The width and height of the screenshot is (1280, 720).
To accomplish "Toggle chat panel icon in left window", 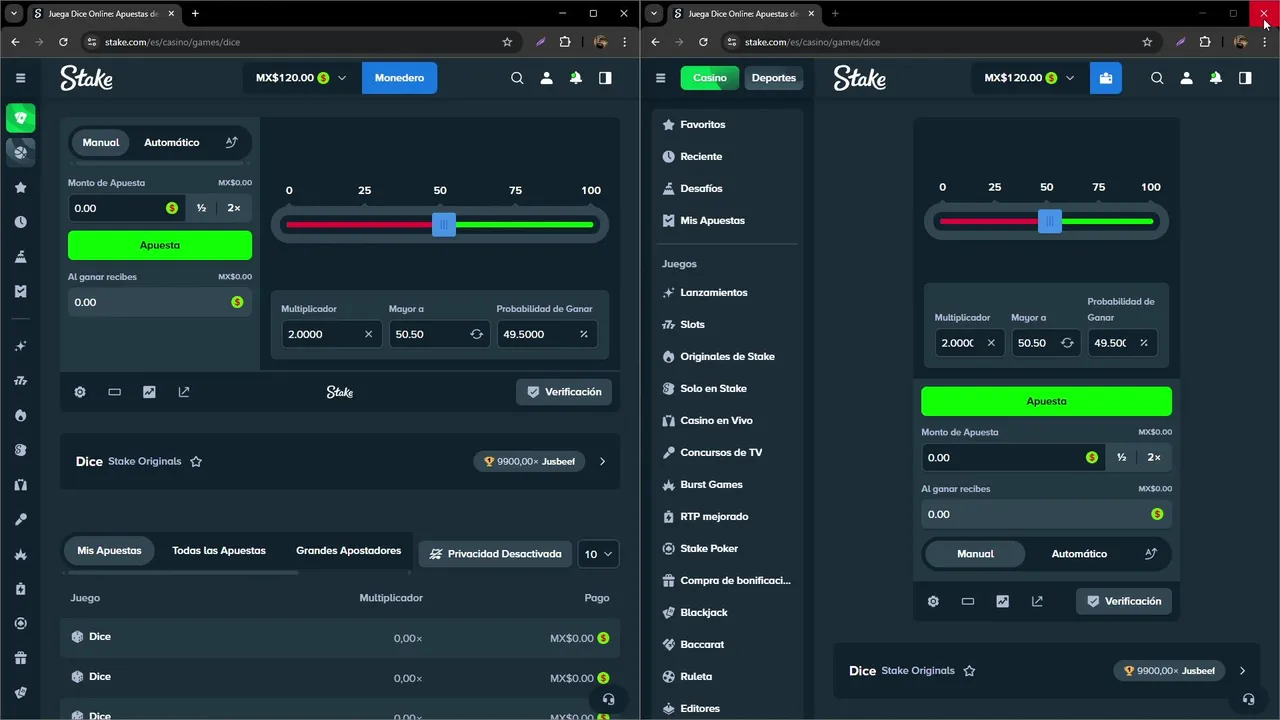I will pyautogui.click(x=605, y=78).
